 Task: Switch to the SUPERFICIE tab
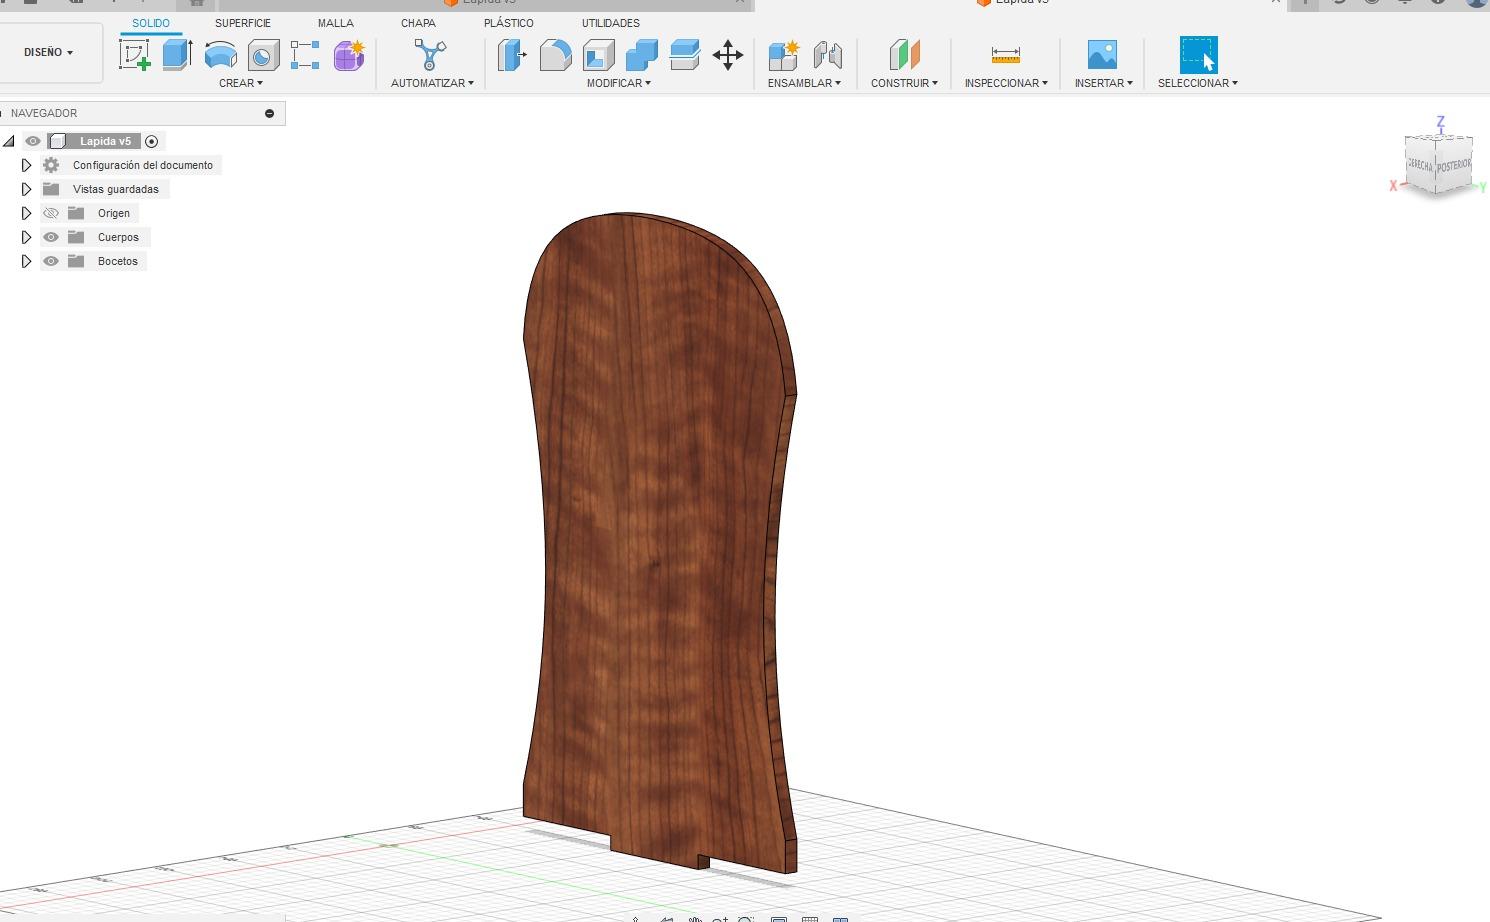(x=243, y=23)
